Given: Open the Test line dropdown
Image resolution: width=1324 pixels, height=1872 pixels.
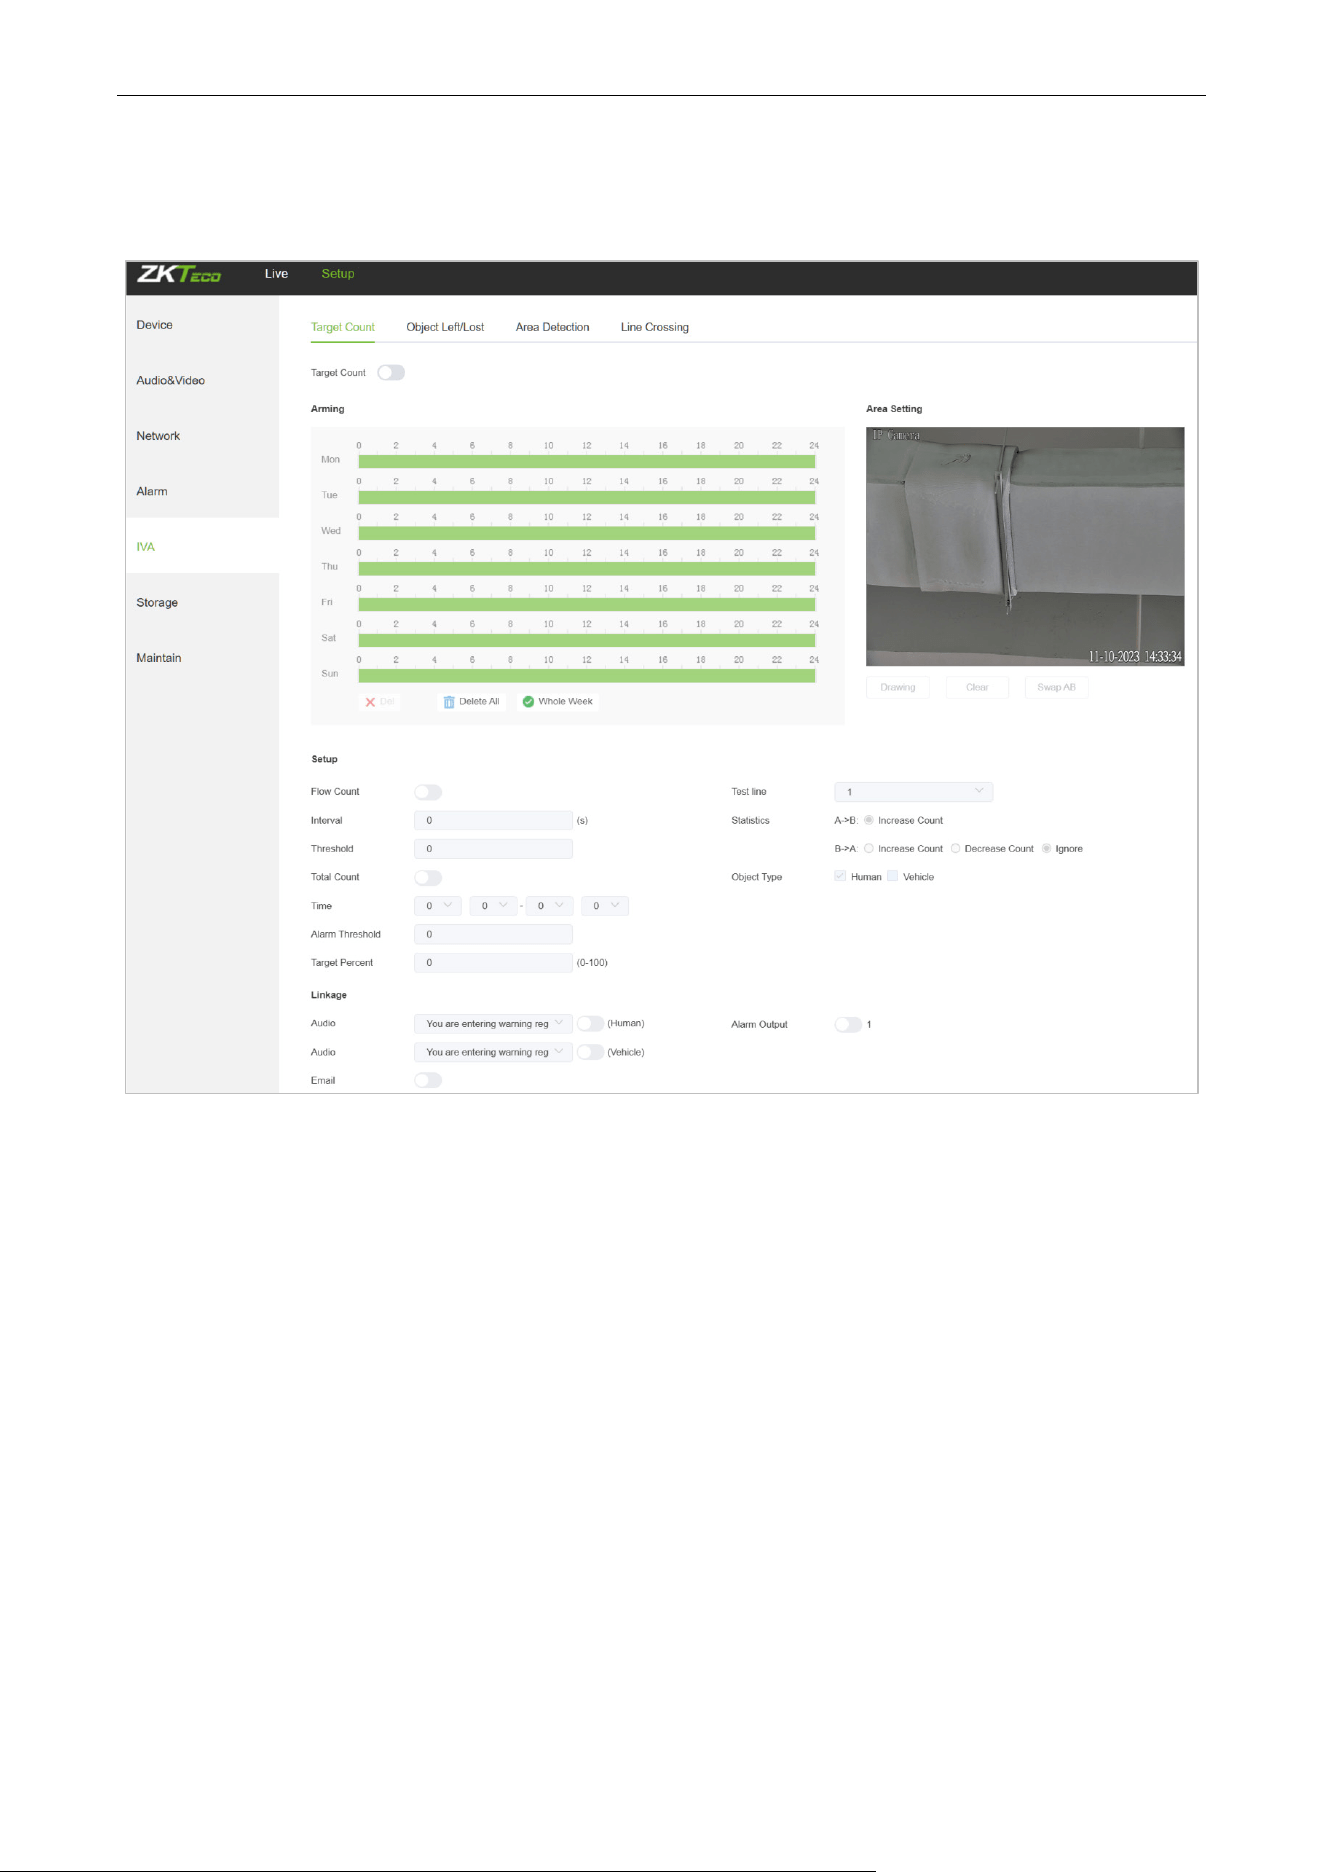Looking at the screenshot, I should (x=913, y=792).
